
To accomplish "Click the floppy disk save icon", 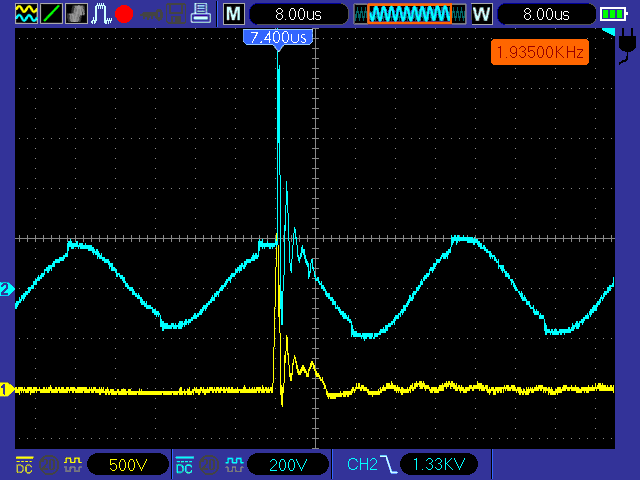I will pyautogui.click(x=175, y=14).
